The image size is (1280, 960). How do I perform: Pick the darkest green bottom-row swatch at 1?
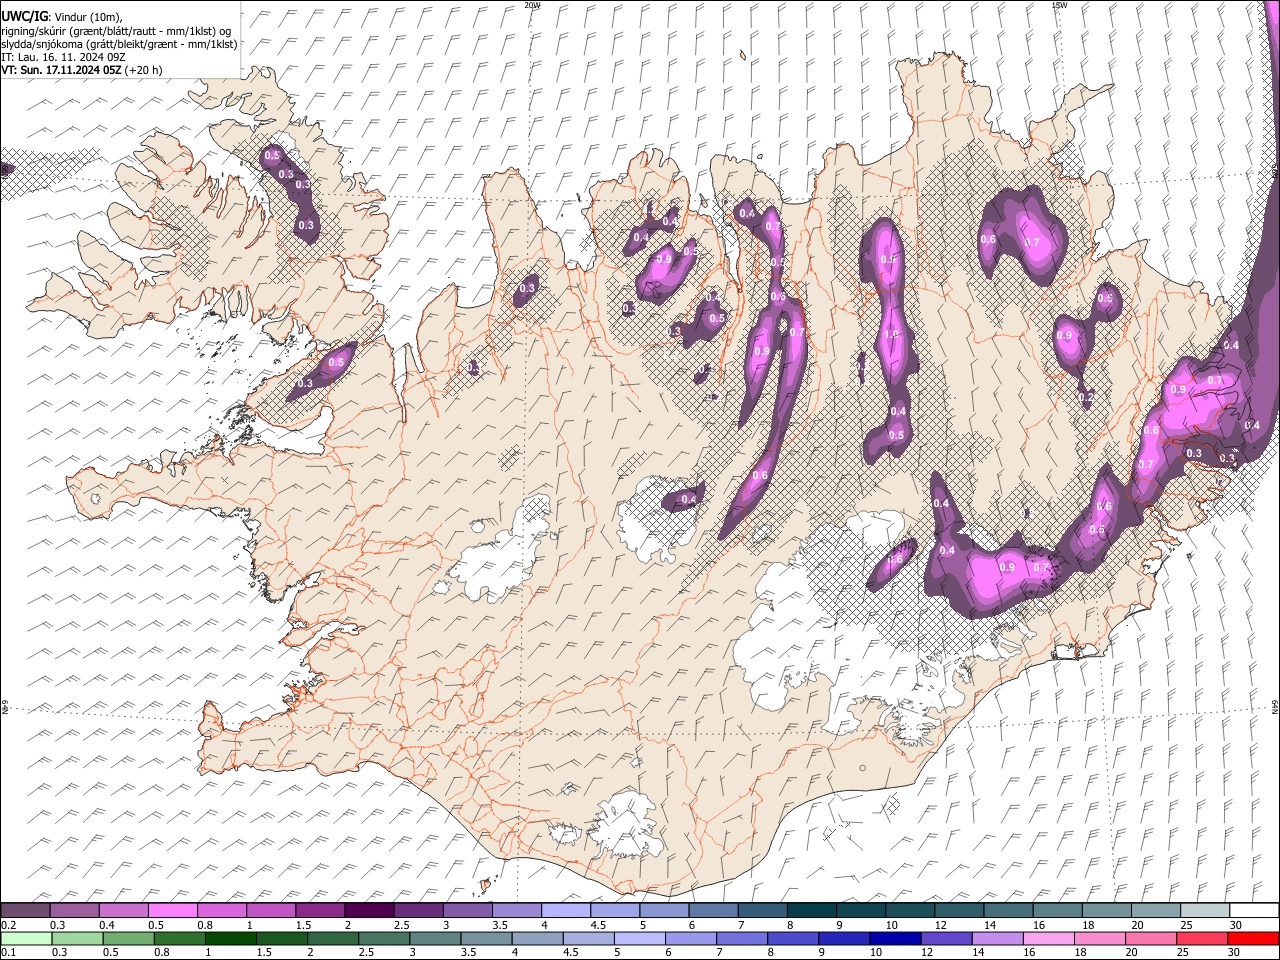[x=231, y=938]
